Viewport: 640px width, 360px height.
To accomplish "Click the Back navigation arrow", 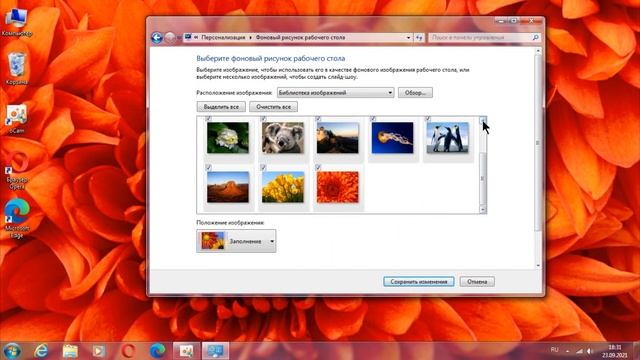I will click(157, 38).
